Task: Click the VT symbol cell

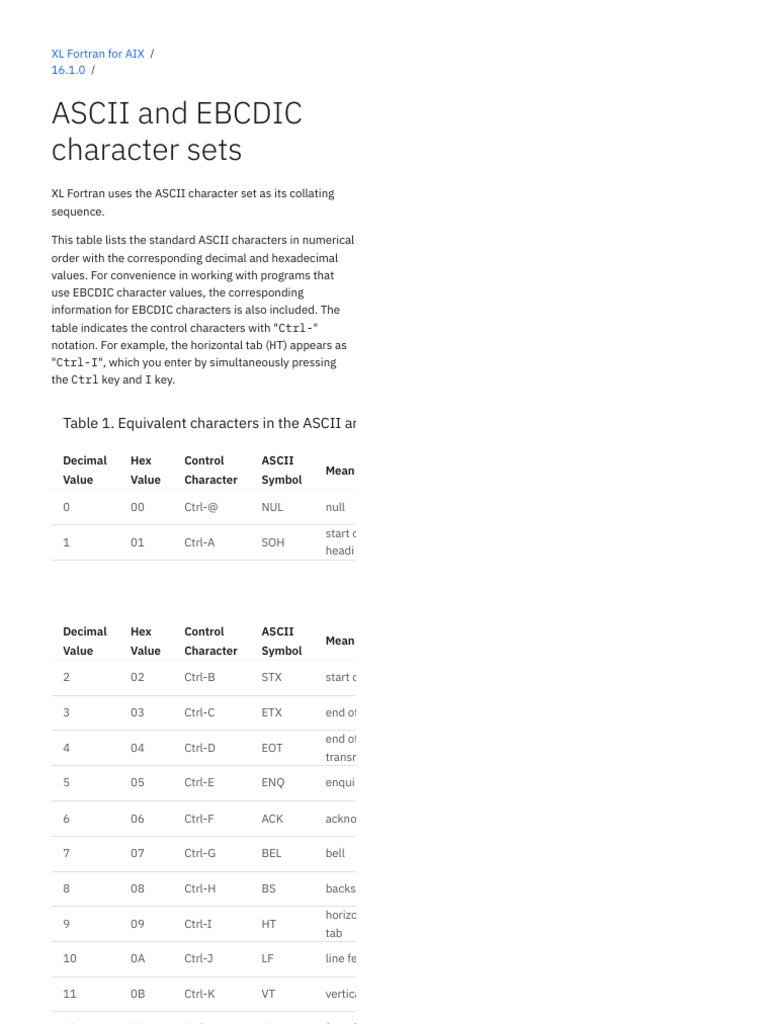Action: pyautogui.click(x=268, y=994)
